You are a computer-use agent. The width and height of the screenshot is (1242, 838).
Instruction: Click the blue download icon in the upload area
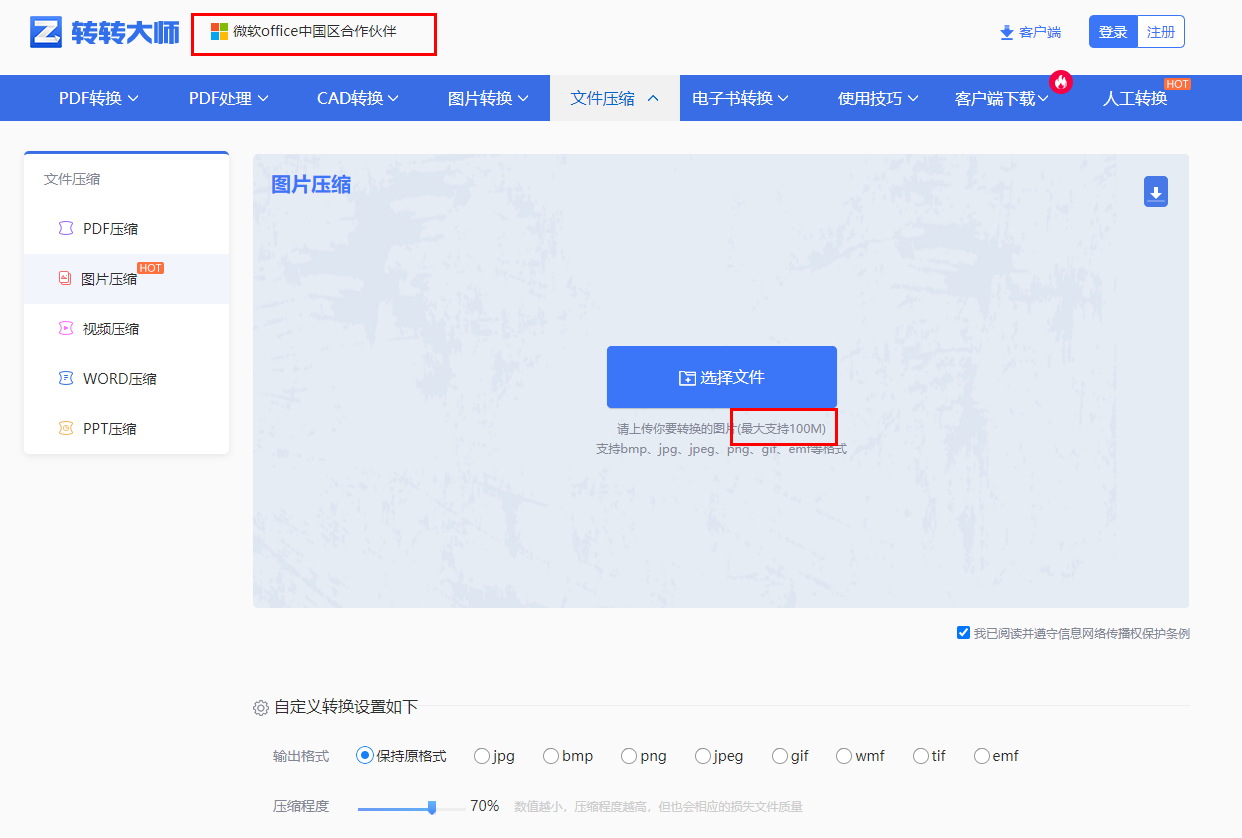coord(1156,192)
